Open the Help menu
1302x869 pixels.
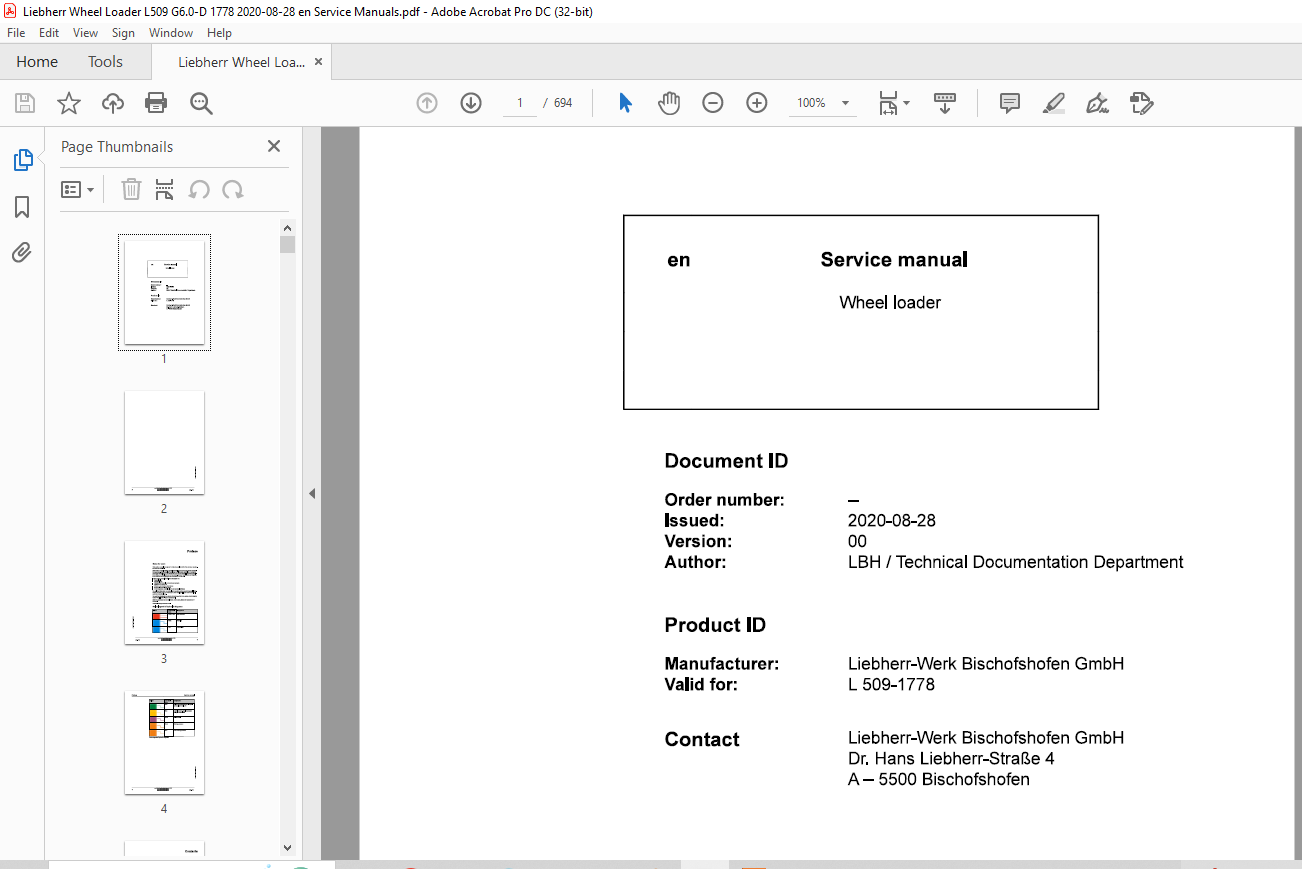pyautogui.click(x=219, y=33)
